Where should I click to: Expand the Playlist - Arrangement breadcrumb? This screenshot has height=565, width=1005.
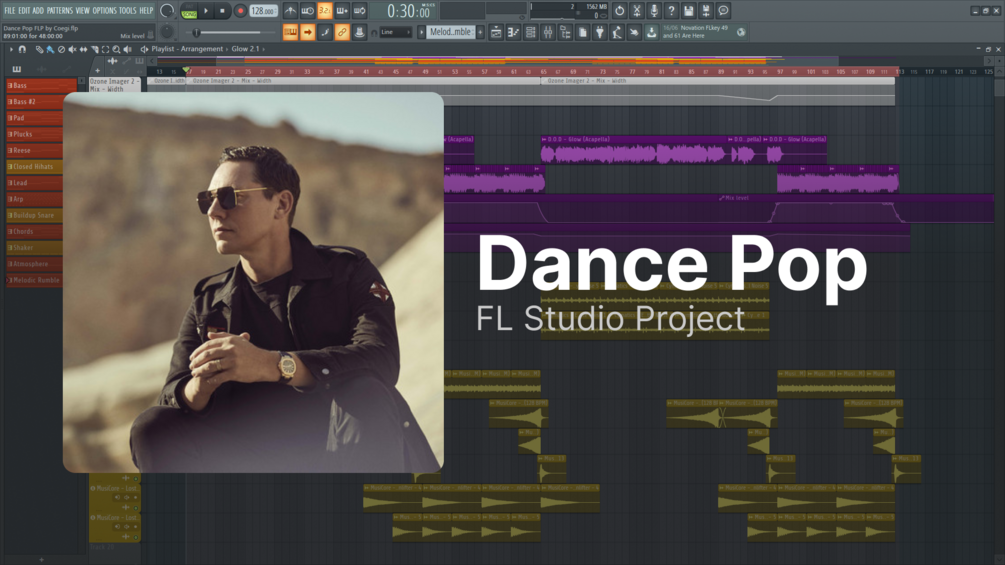point(187,49)
